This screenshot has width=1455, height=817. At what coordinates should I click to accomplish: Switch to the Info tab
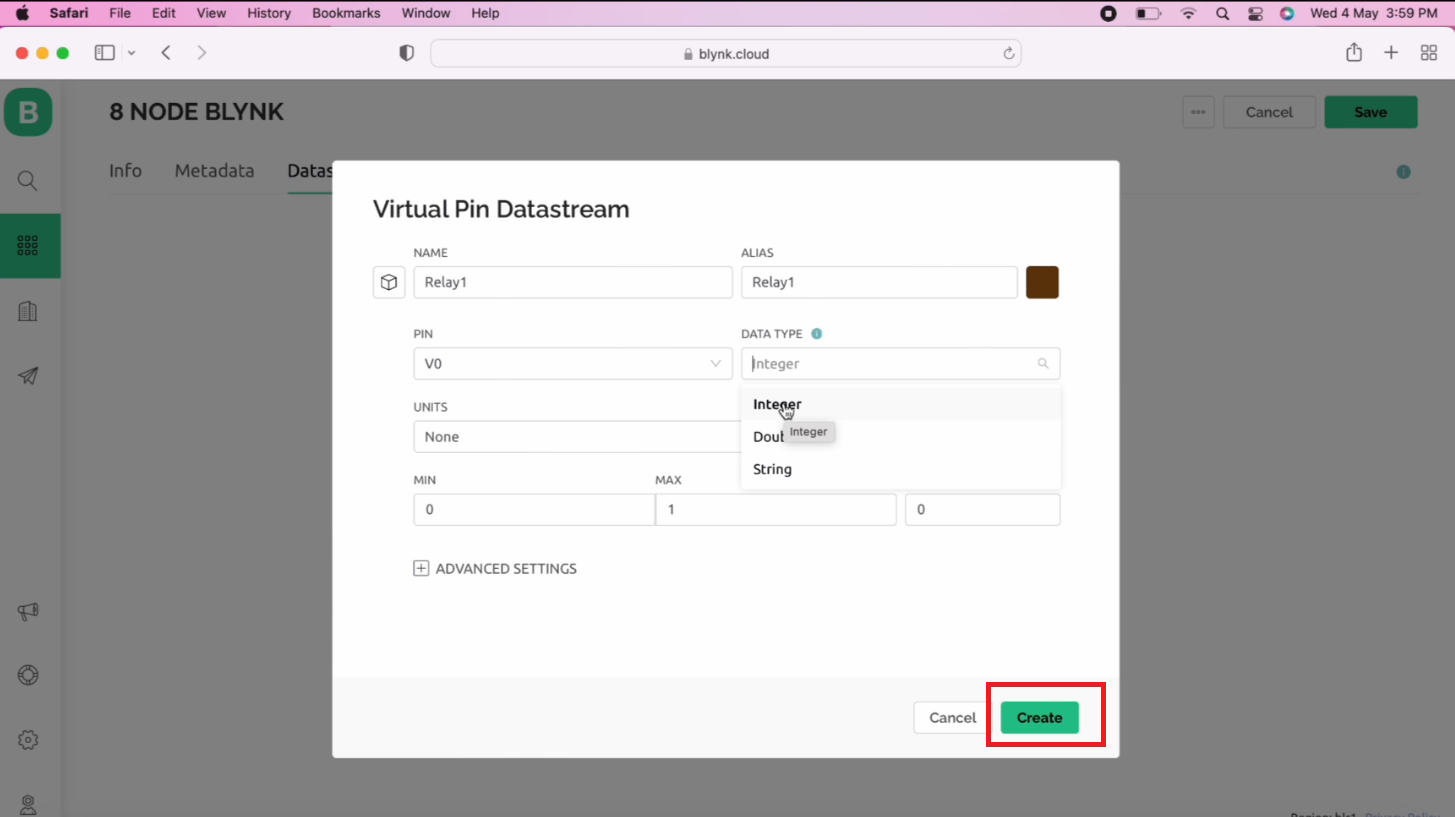point(125,171)
